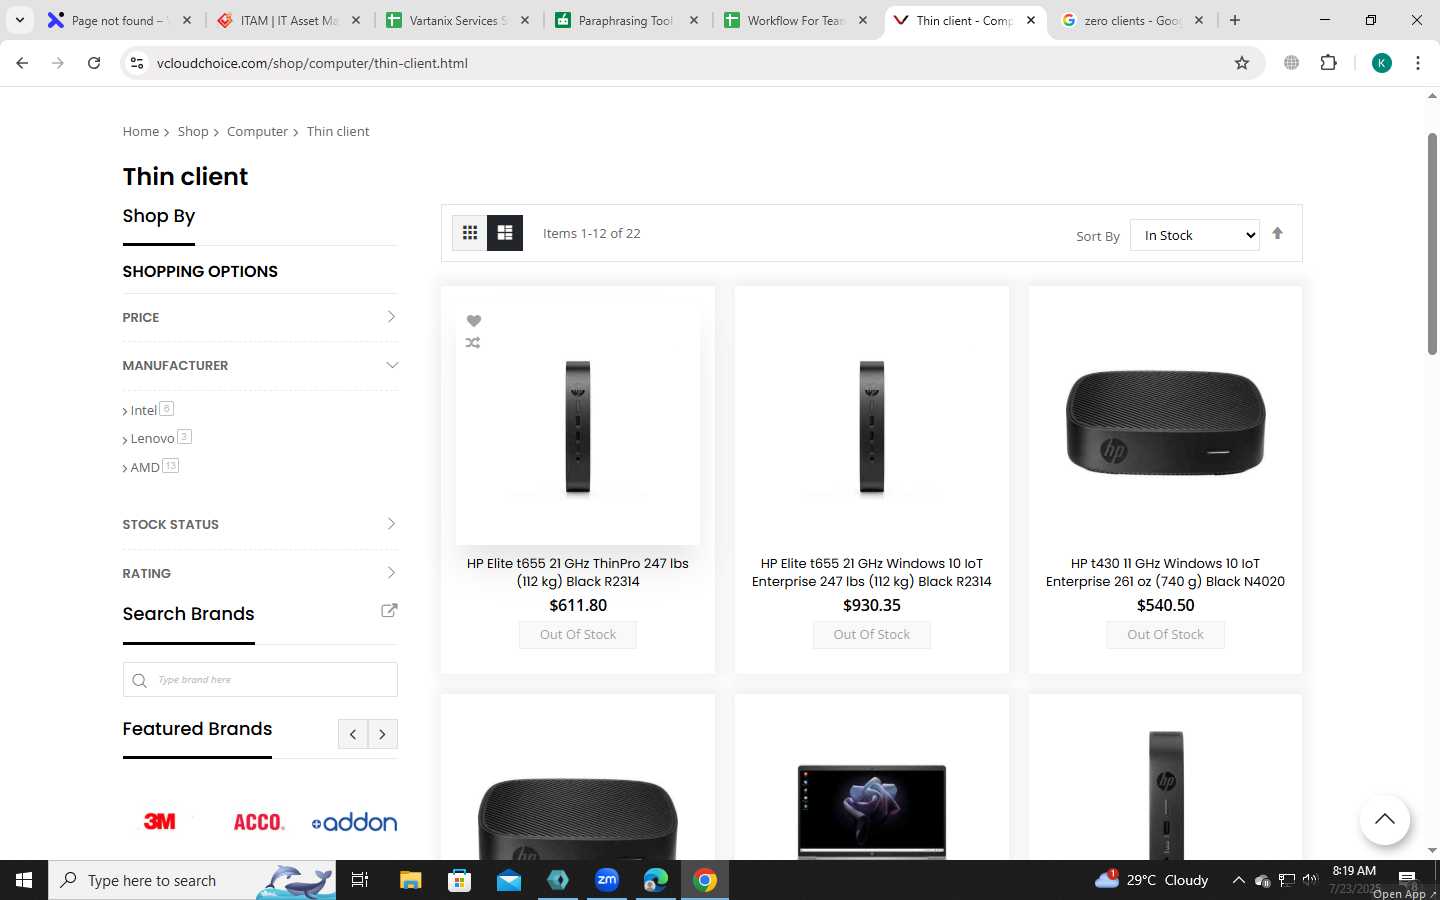Filter by Intel manufacturer

[143, 410]
